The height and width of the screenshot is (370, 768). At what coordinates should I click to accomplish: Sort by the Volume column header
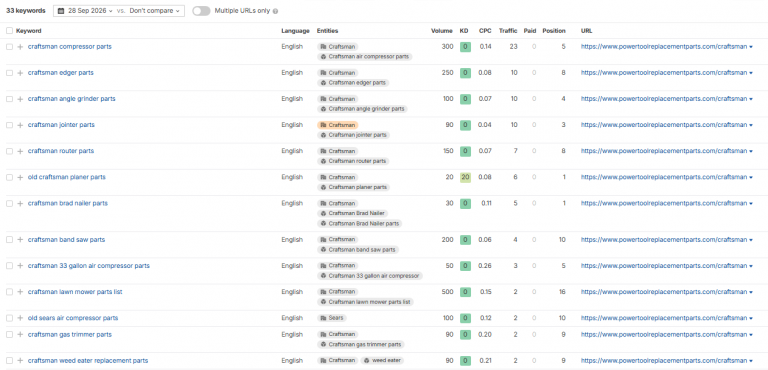(442, 31)
